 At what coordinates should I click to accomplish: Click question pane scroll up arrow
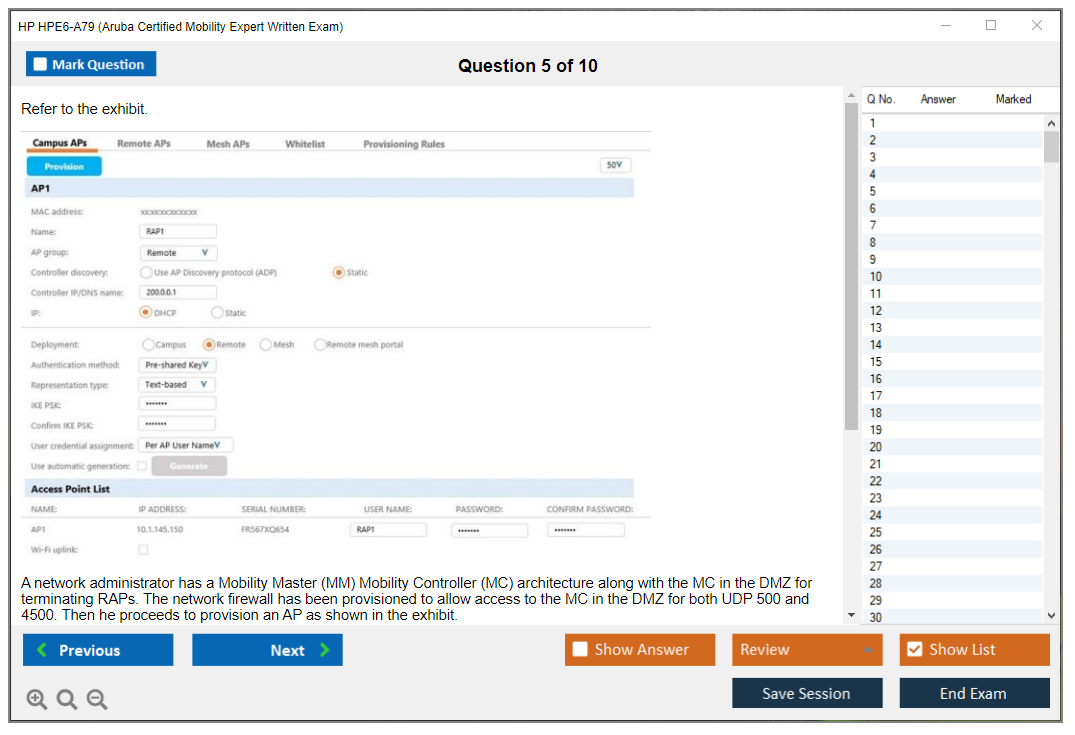point(851,96)
